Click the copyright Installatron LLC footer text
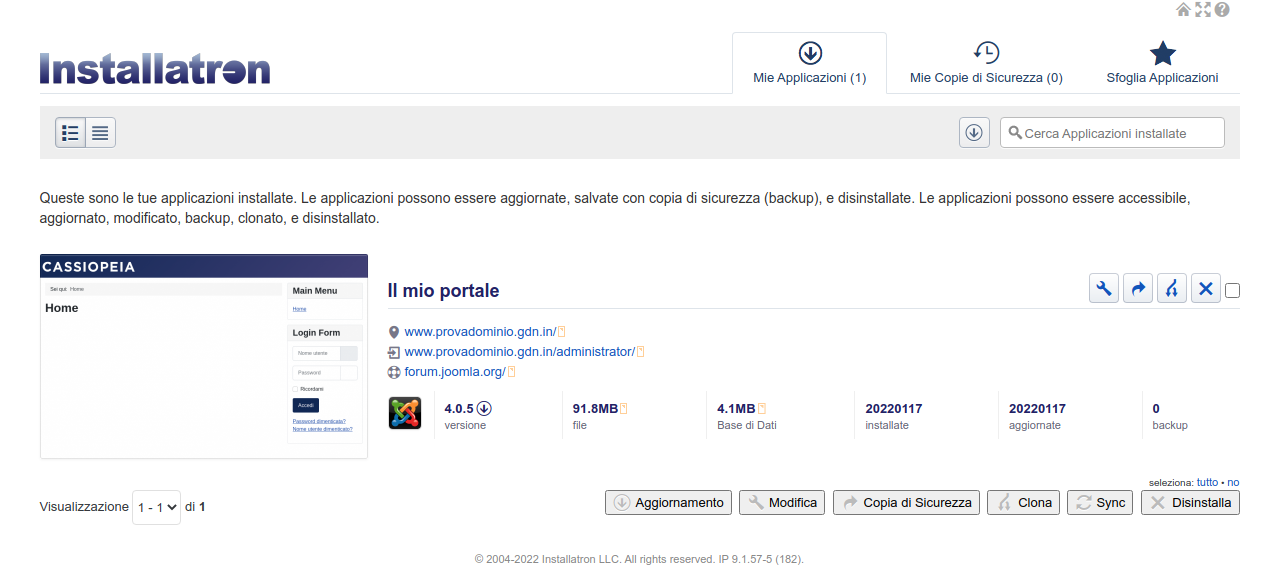The width and height of the screenshot is (1277, 582). 639,559
